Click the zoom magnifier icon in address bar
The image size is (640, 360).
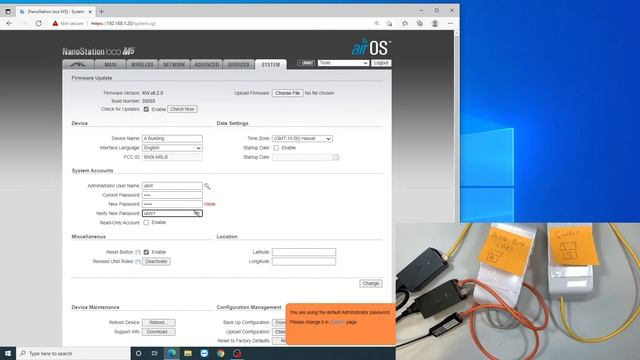[x=377, y=23]
